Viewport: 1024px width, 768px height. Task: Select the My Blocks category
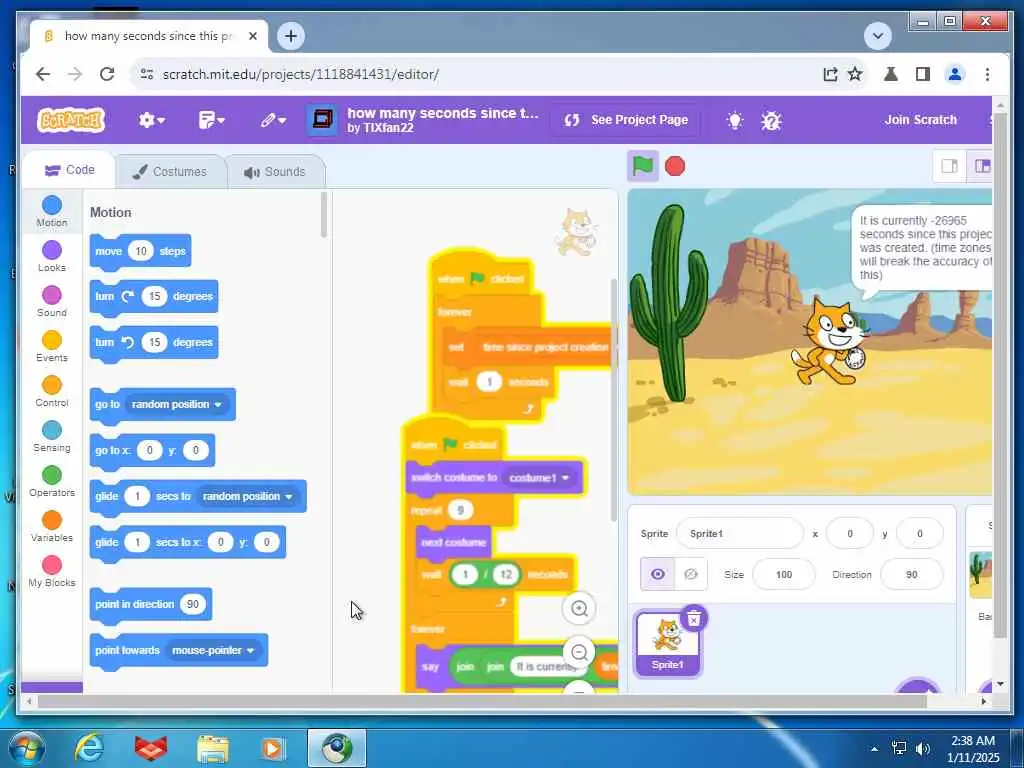tap(52, 572)
